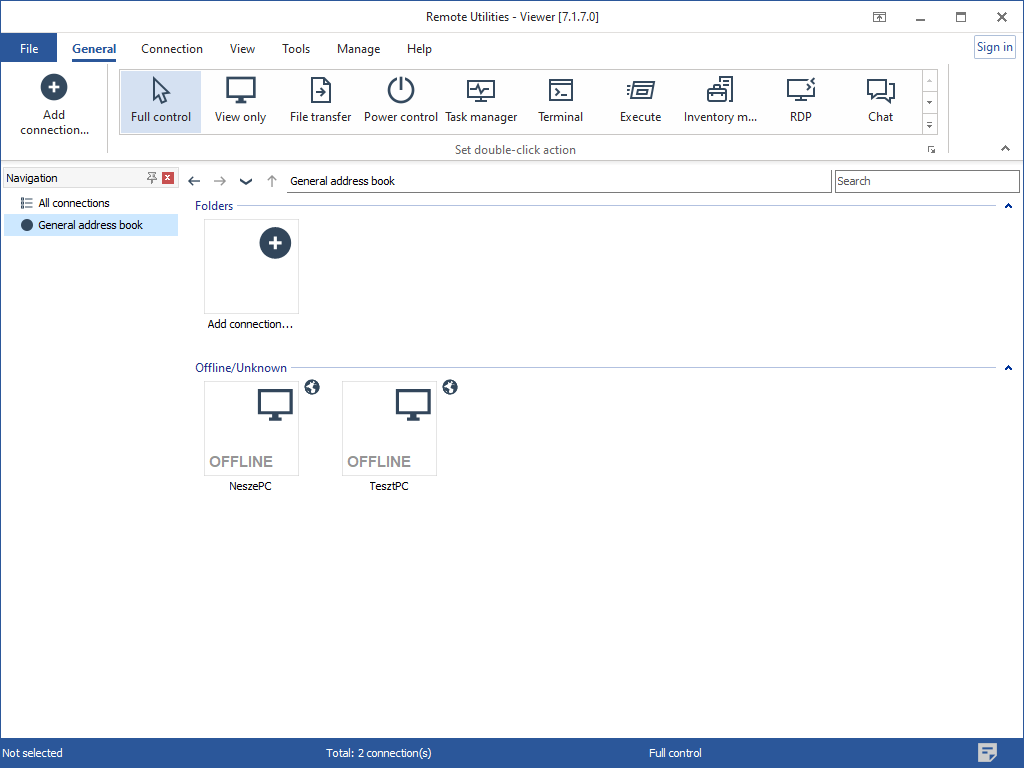Select the Inventory manager icon
The width and height of the screenshot is (1024, 768).
click(720, 101)
